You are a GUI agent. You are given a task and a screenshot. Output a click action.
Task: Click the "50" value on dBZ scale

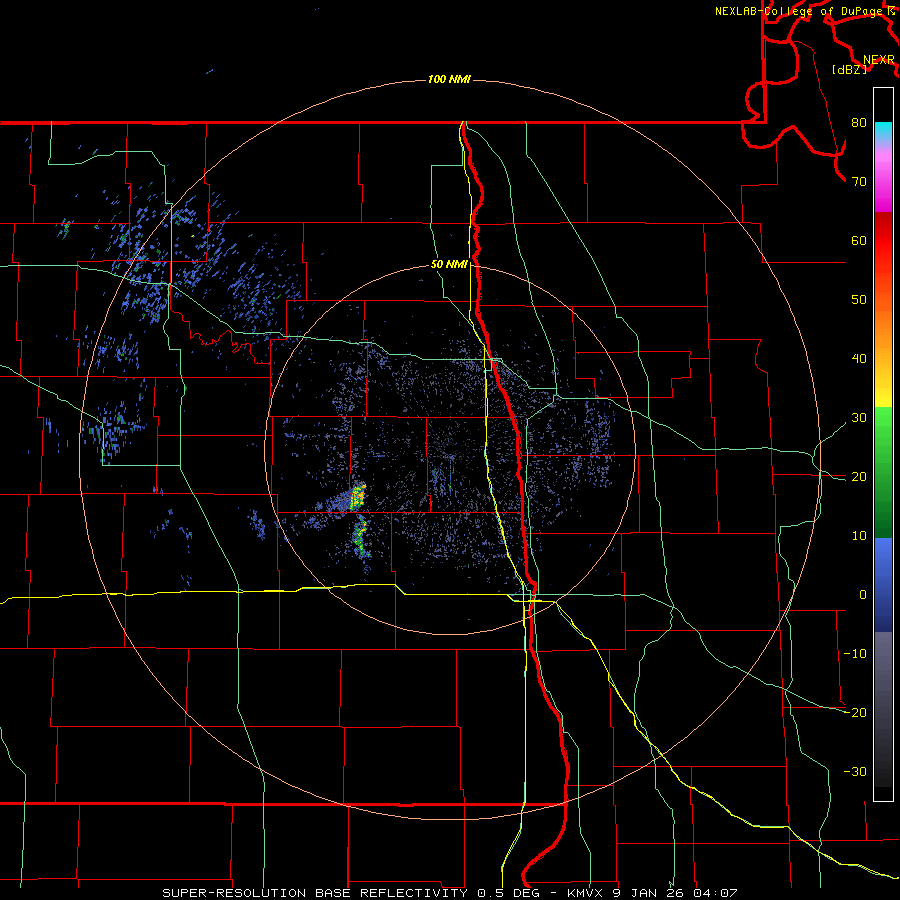point(859,300)
